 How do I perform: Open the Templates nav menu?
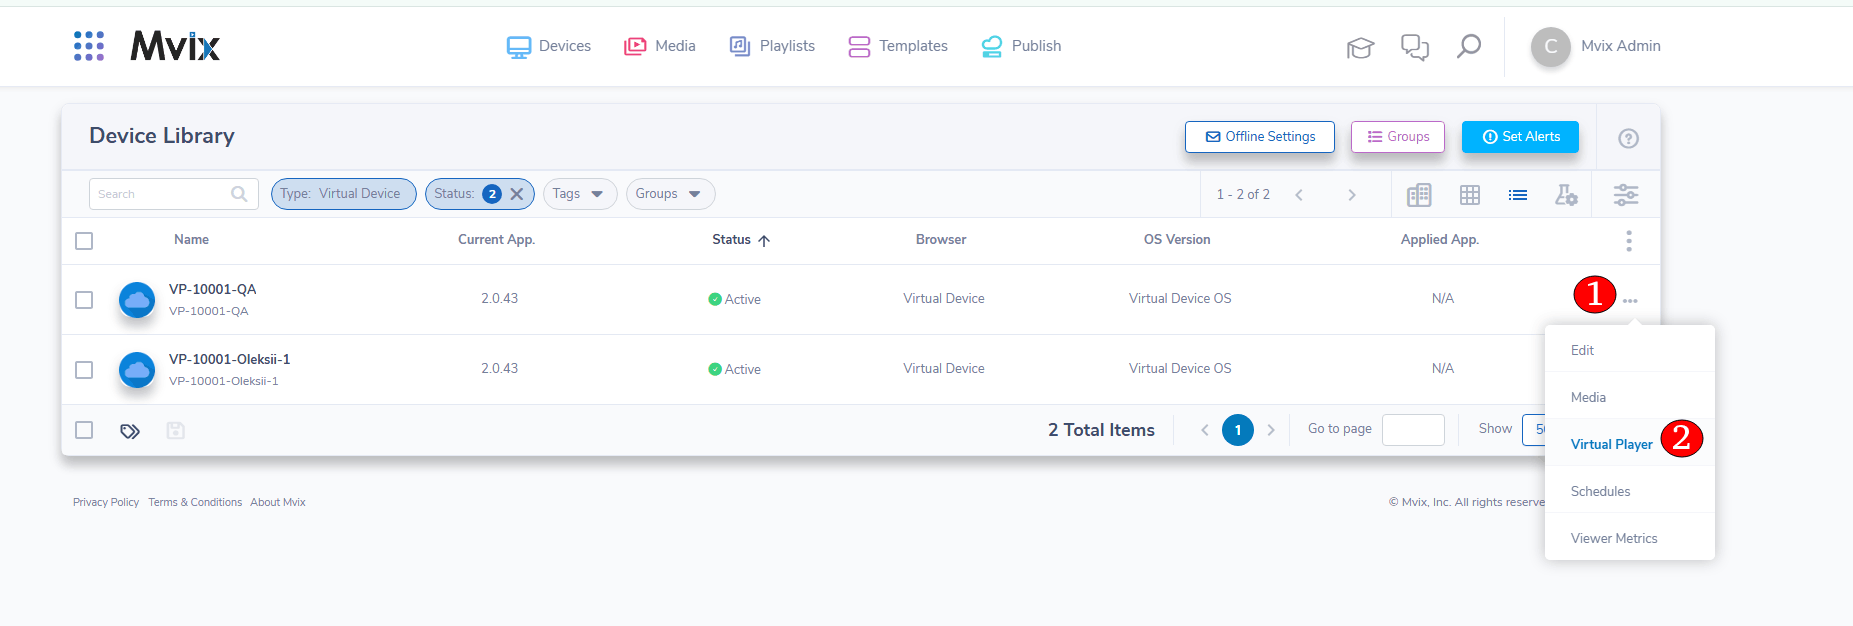pyautogui.click(x=898, y=46)
